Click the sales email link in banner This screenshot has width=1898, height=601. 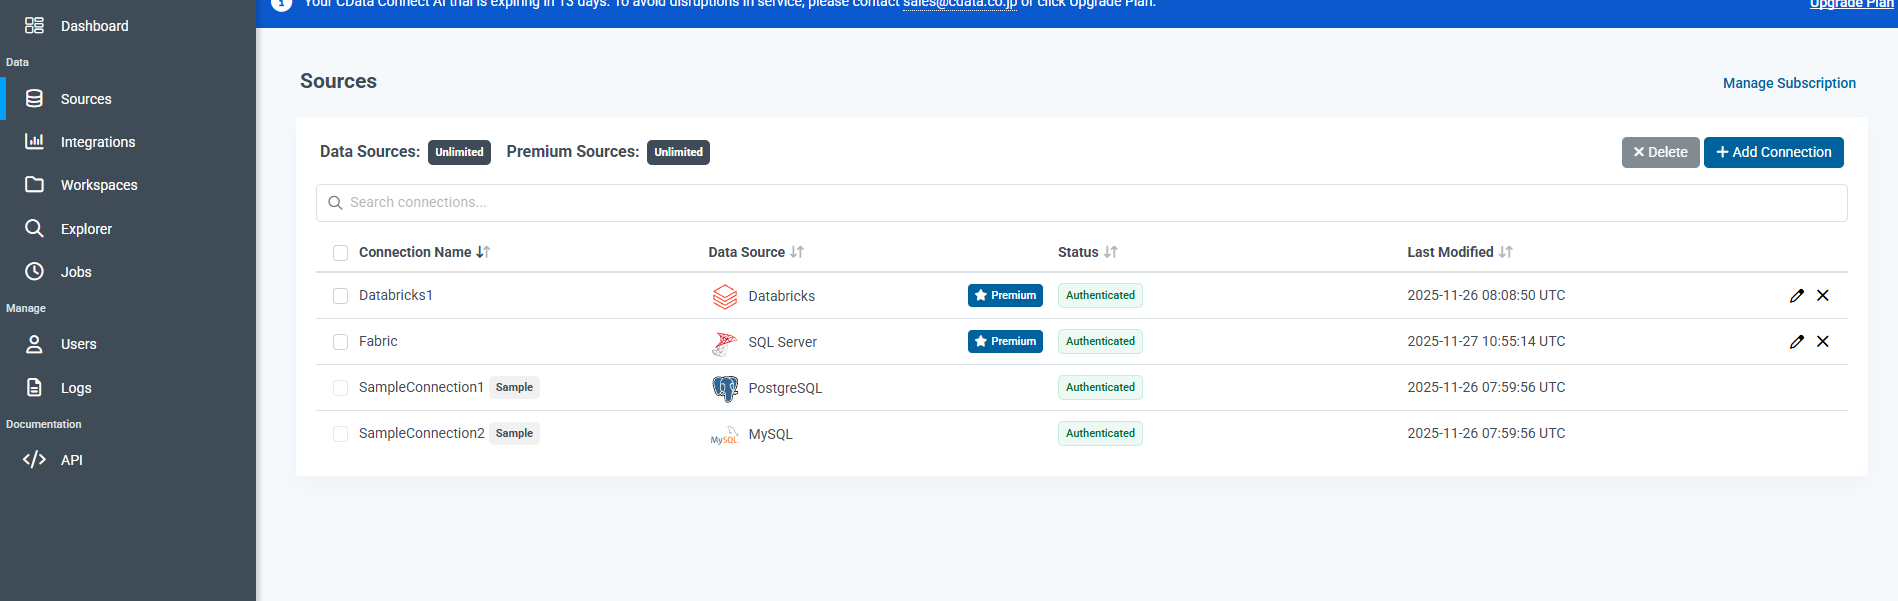tap(960, 4)
